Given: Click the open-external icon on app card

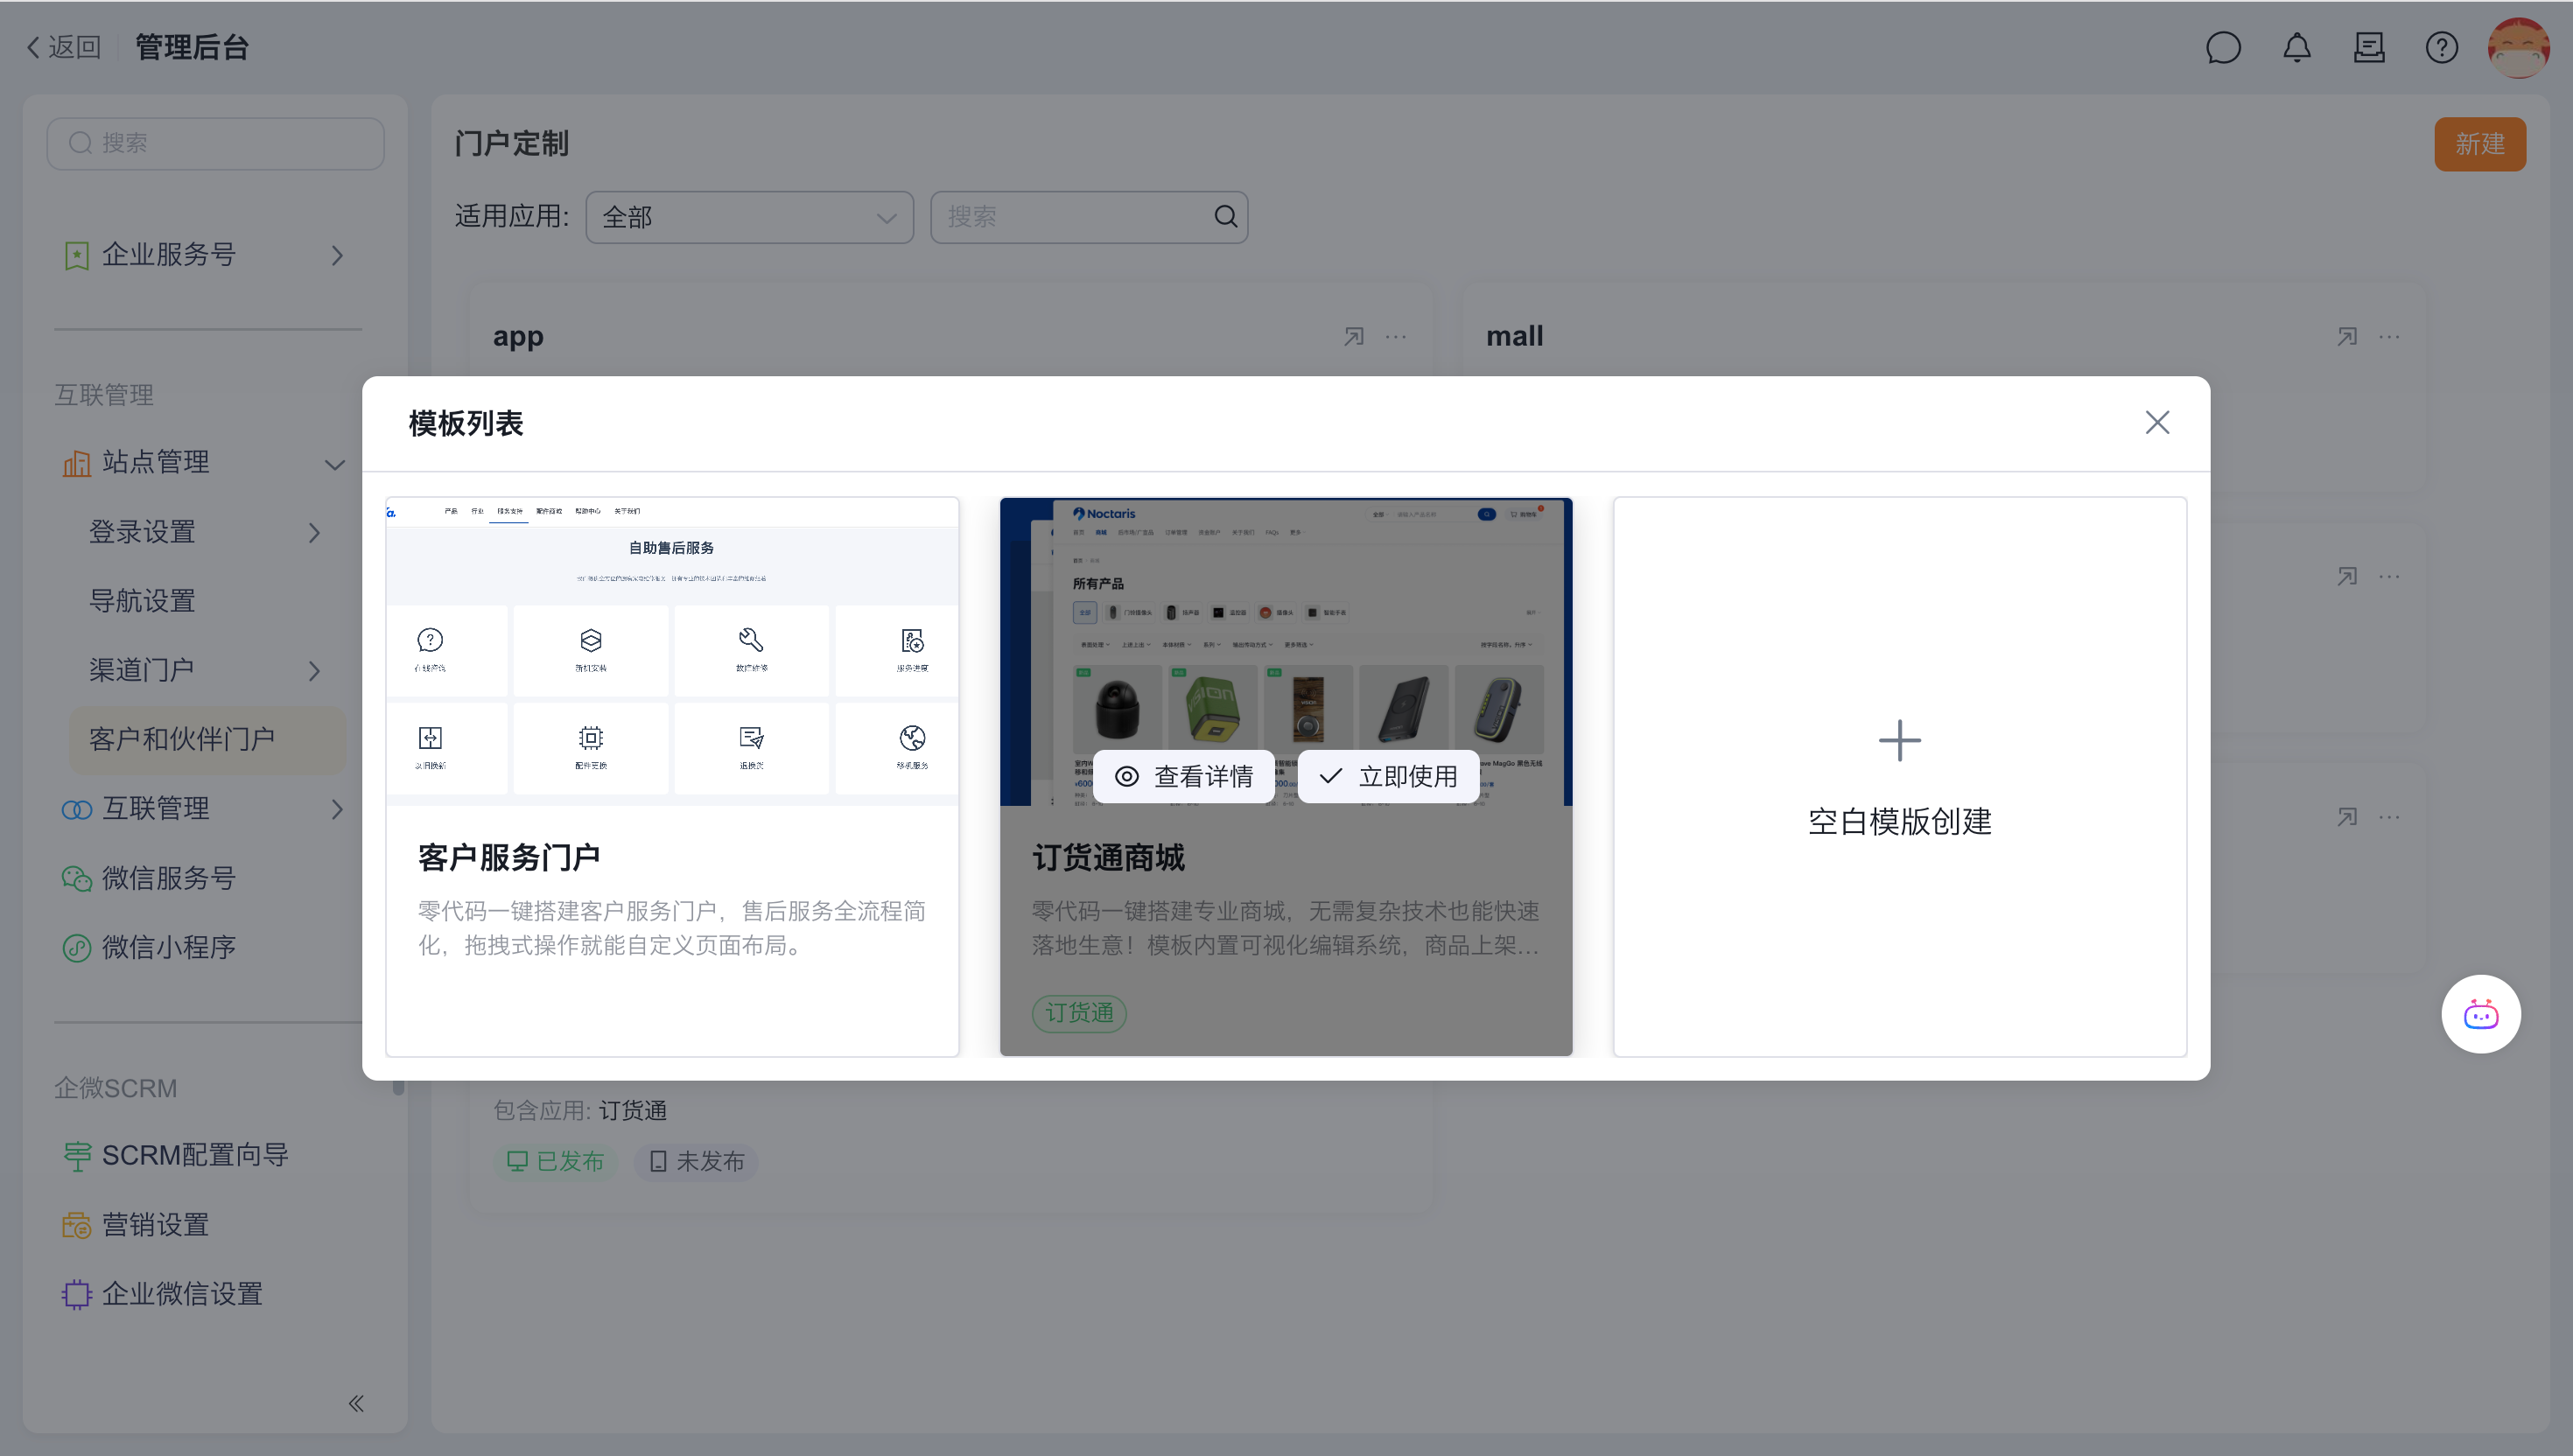Looking at the screenshot, I should click(x=1353, y=337).
